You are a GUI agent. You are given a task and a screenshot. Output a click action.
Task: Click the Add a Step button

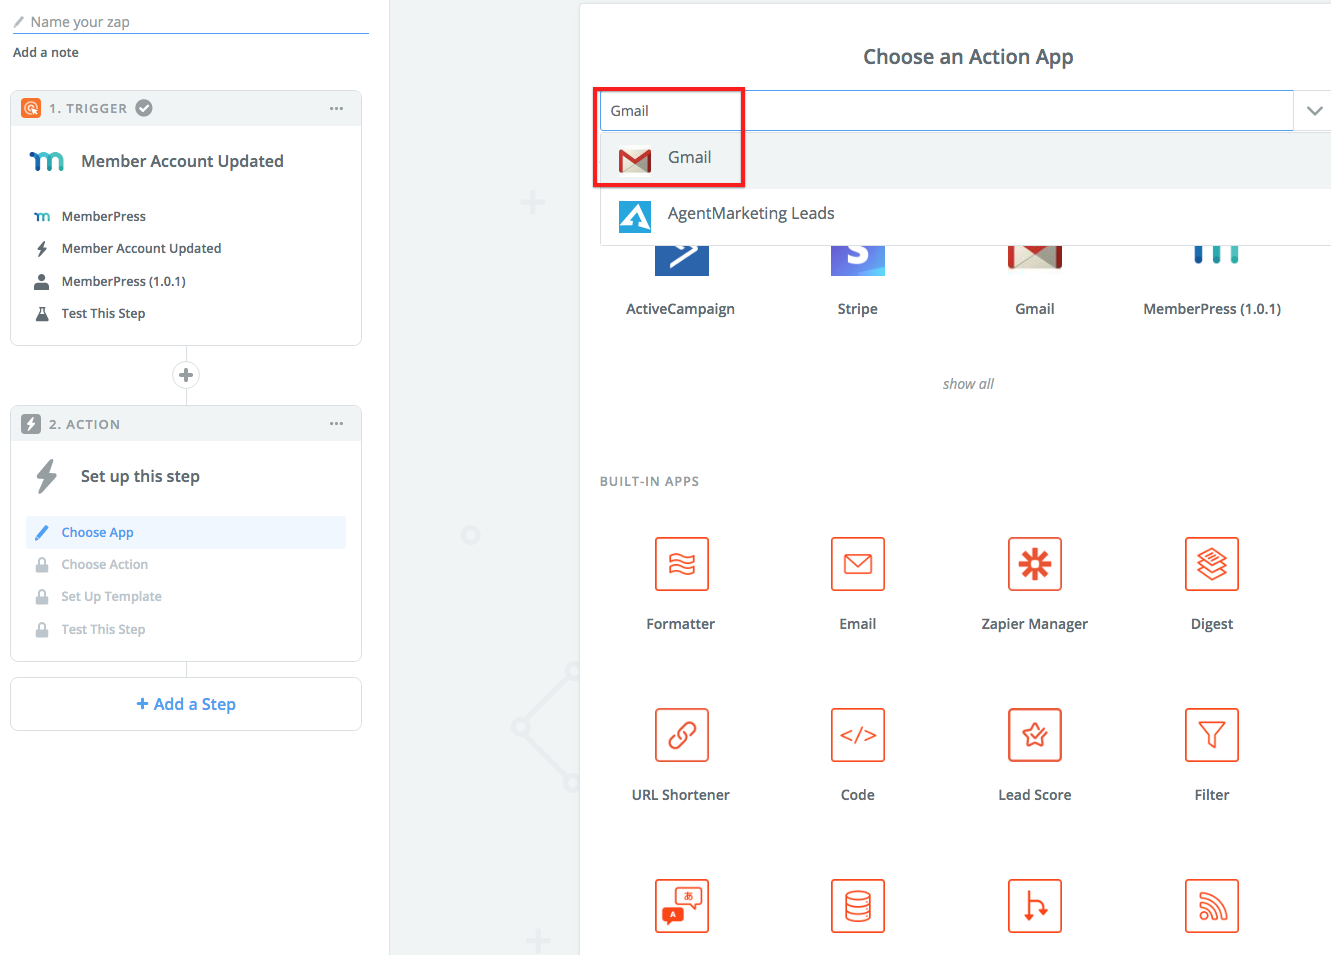(186, 704)
